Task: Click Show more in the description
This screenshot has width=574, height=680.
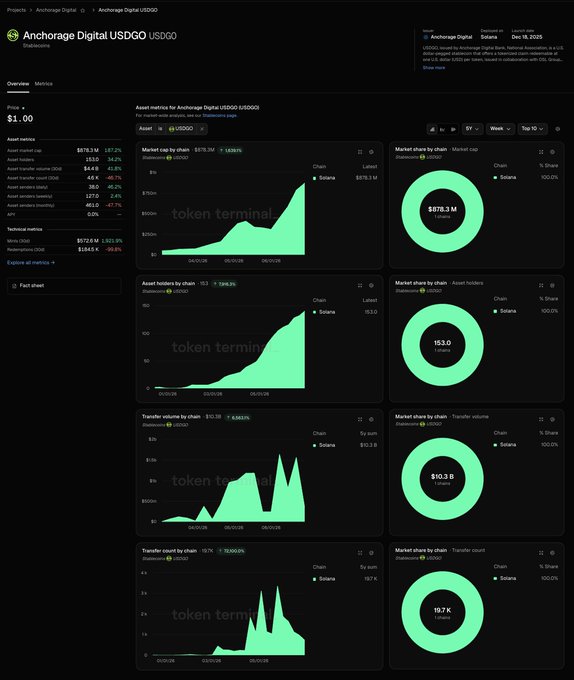Action: (434, 68)
